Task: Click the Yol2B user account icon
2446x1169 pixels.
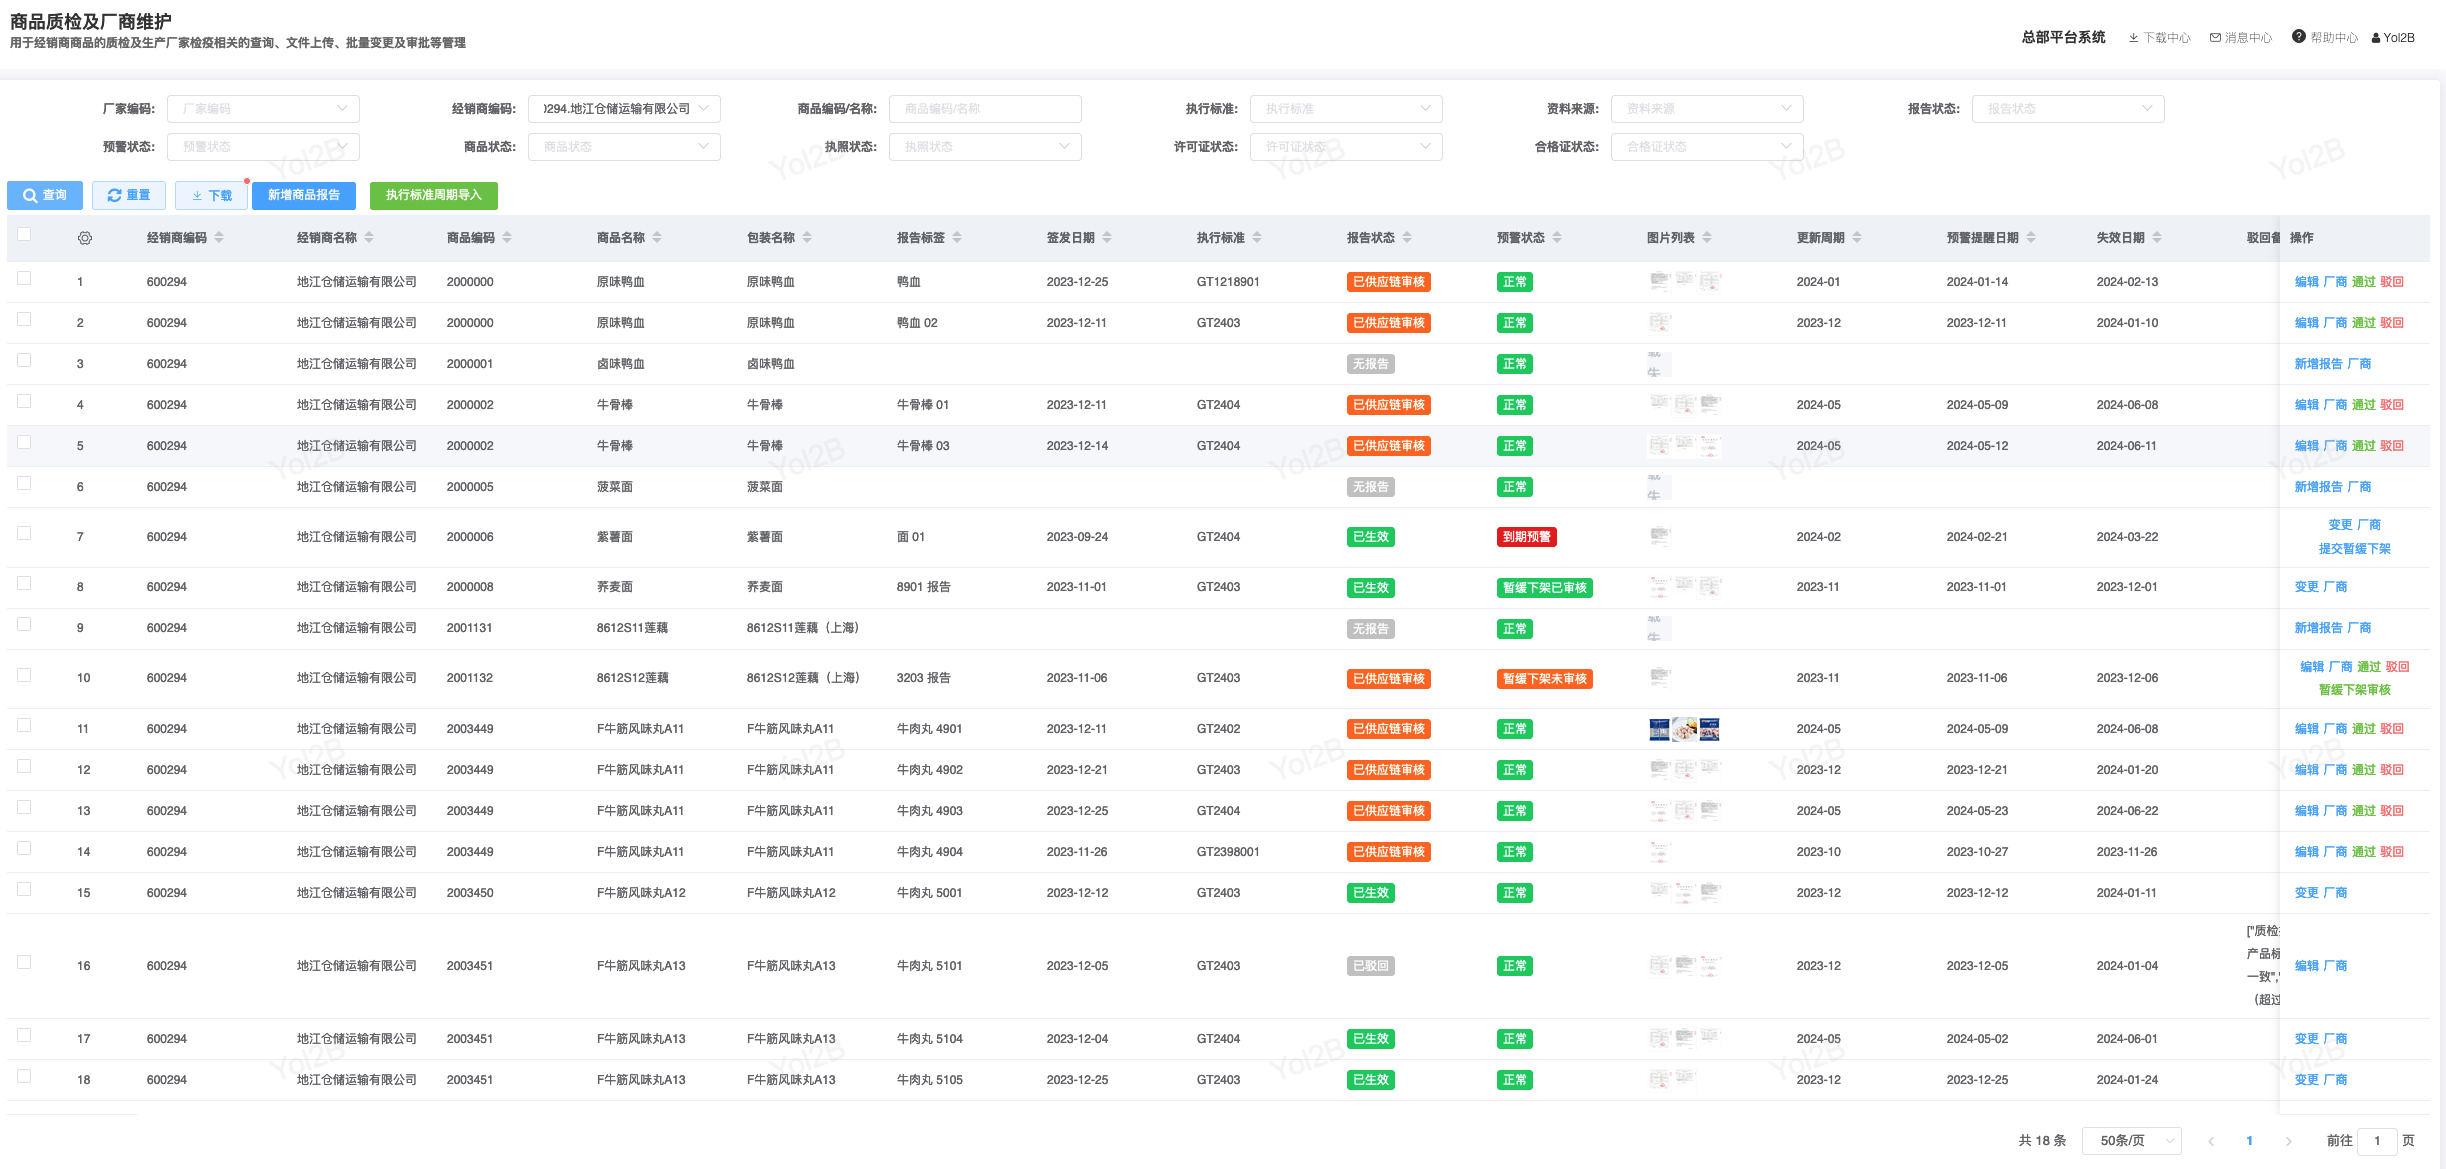Action: [2376, 38]
